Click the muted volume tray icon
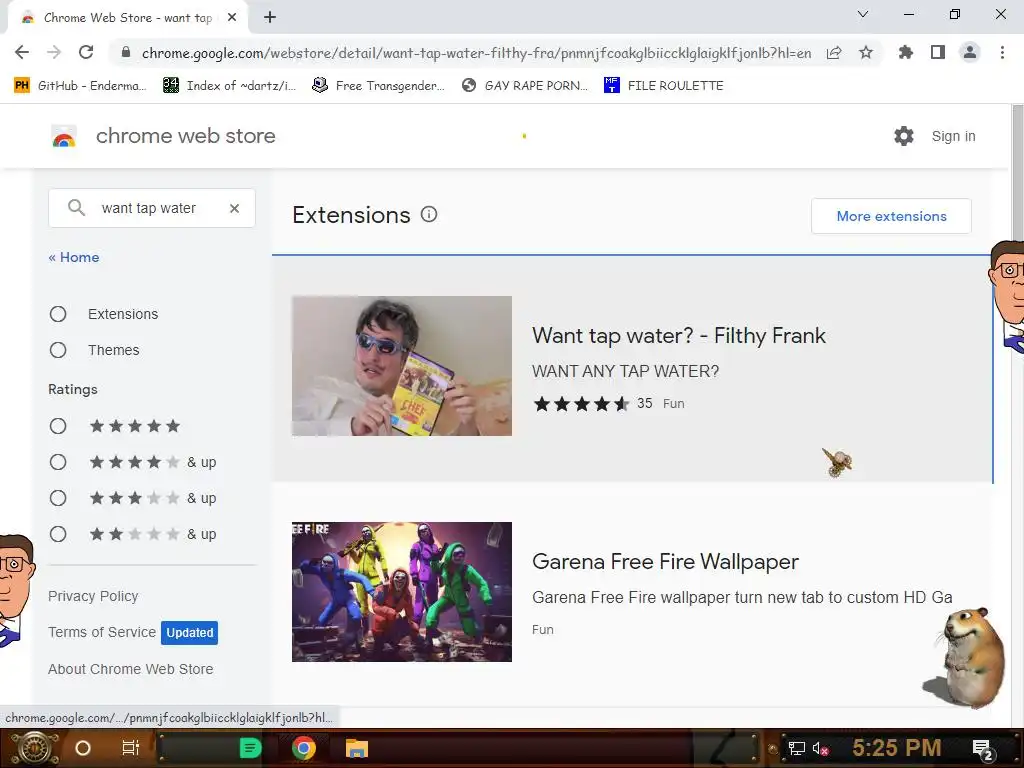 click(x=821, y=748)
